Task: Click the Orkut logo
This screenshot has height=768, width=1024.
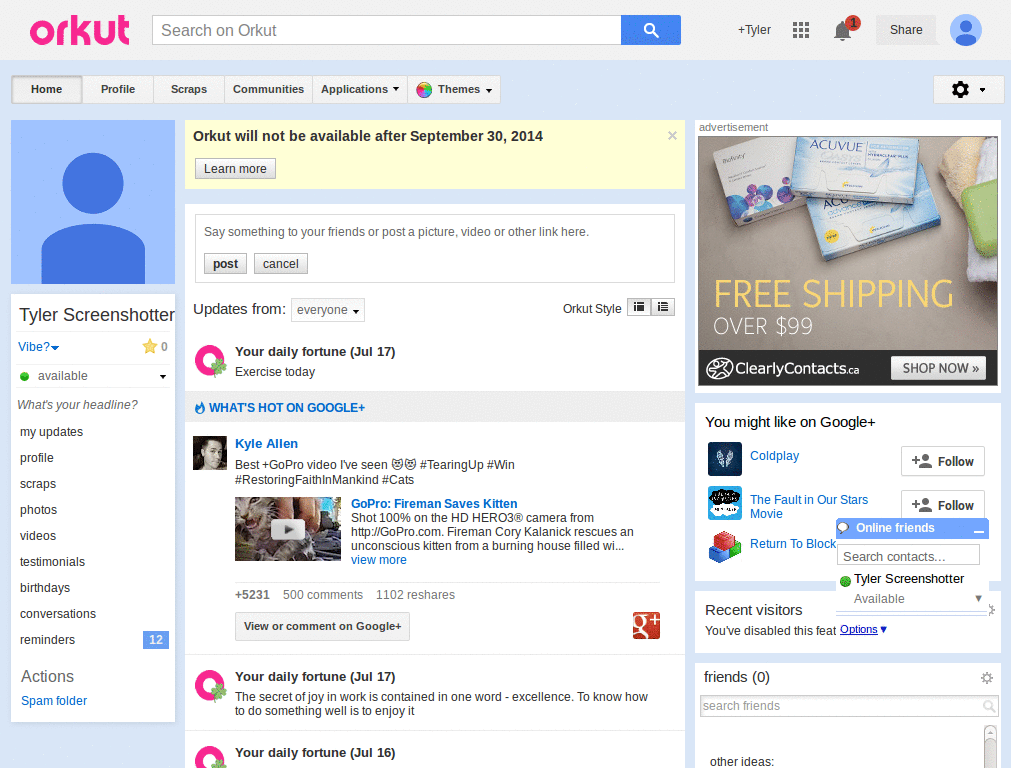Action: (x=80, y=30)
